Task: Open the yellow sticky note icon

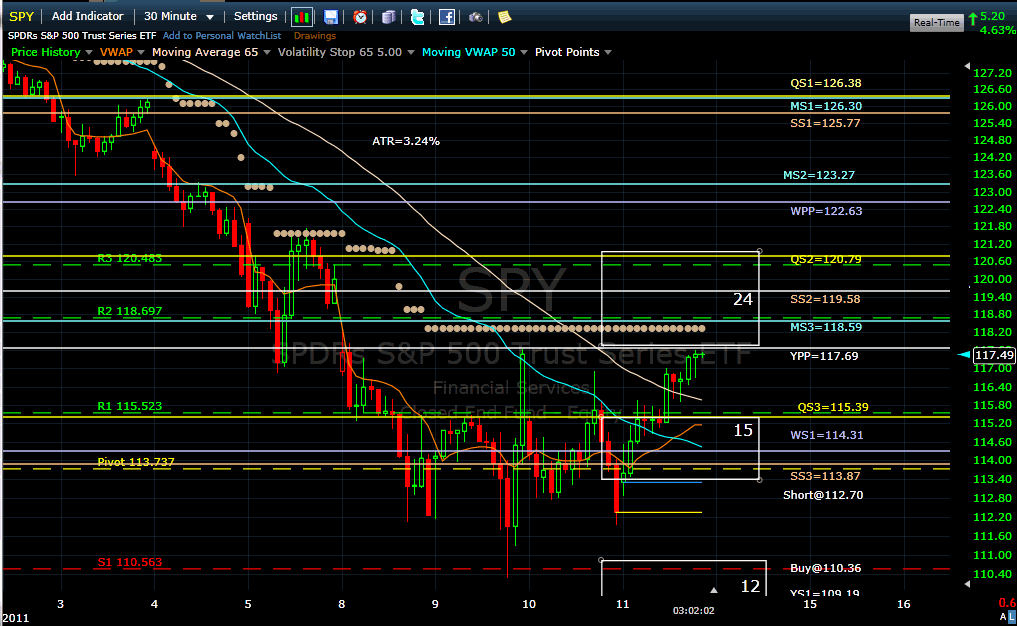Action: (x=505, y=17)
